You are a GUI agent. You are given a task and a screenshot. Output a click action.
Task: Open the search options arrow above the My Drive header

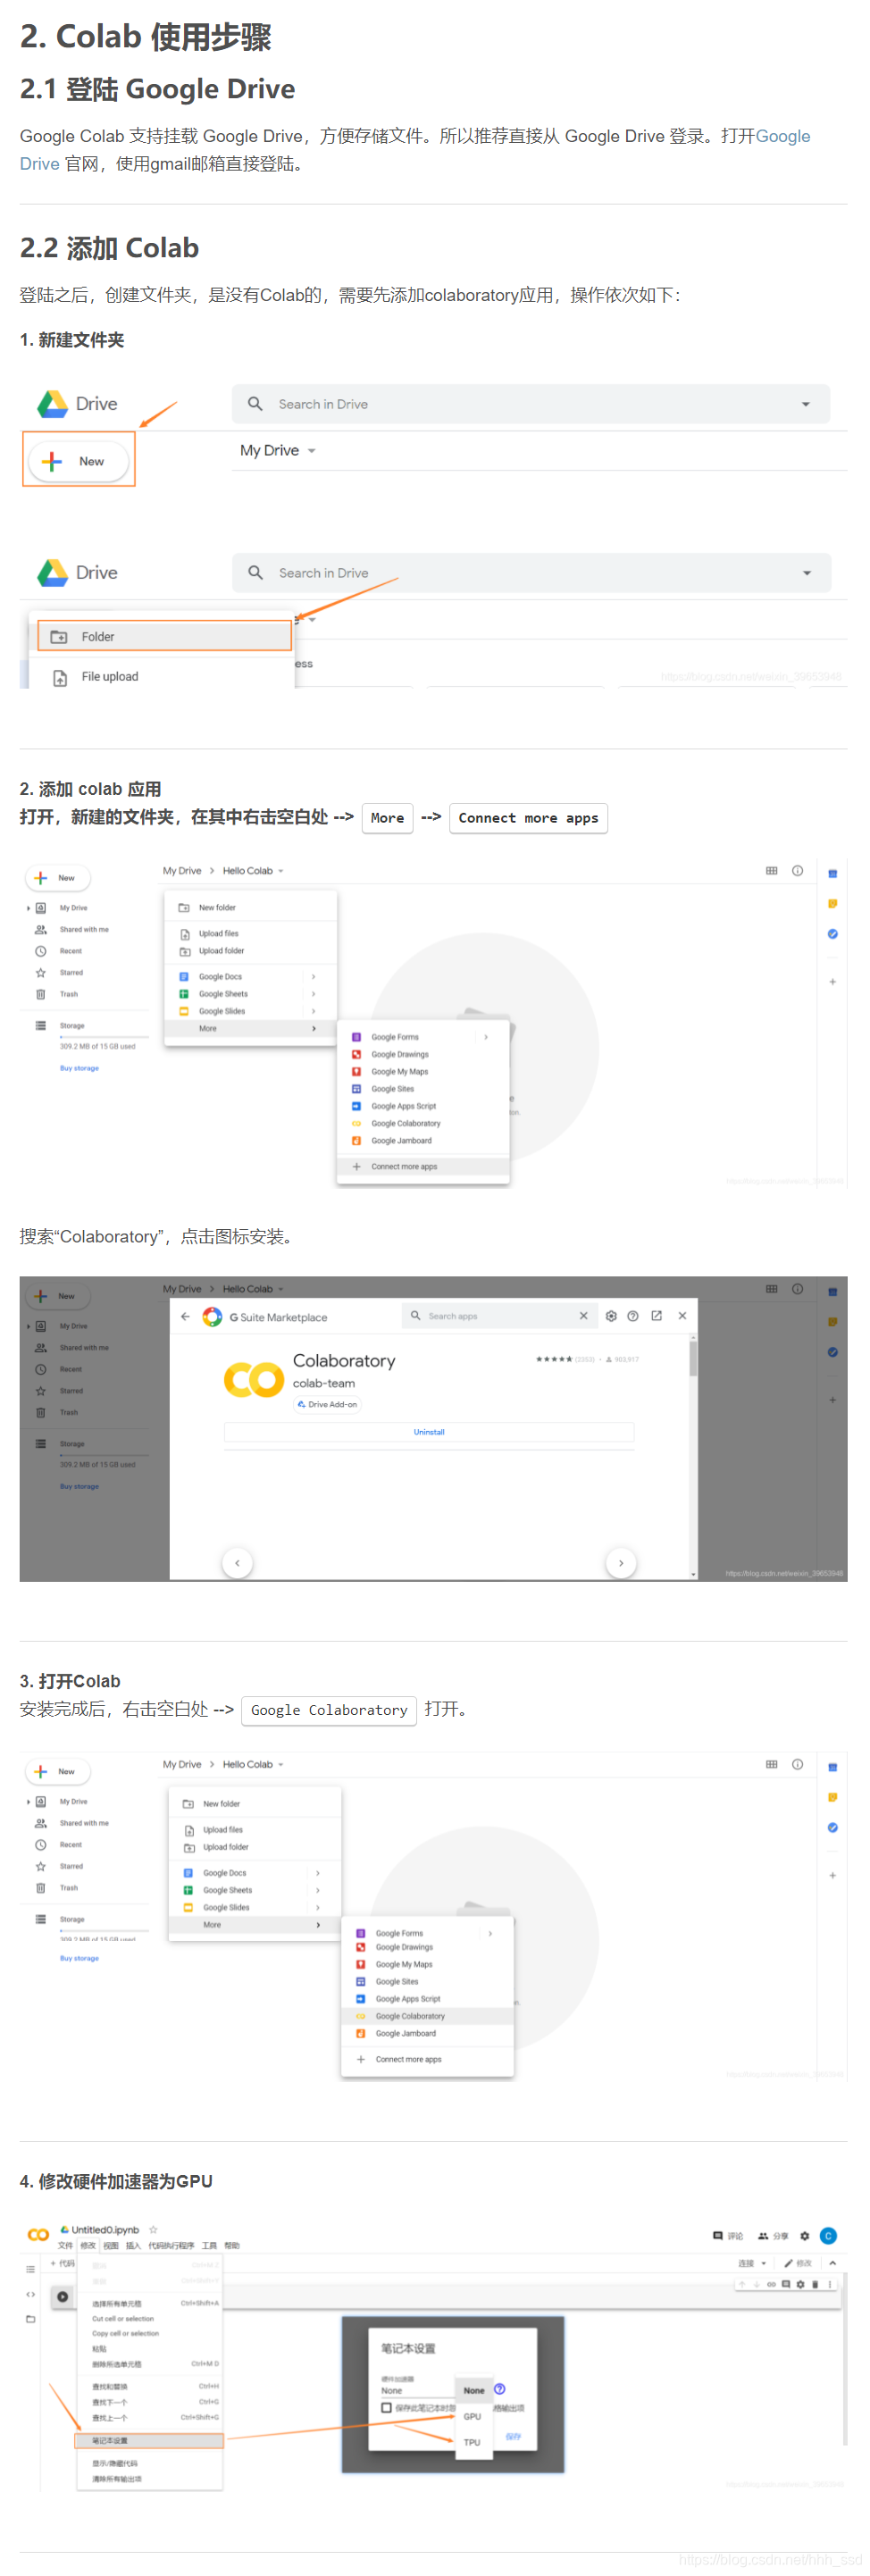coord(805,404)
